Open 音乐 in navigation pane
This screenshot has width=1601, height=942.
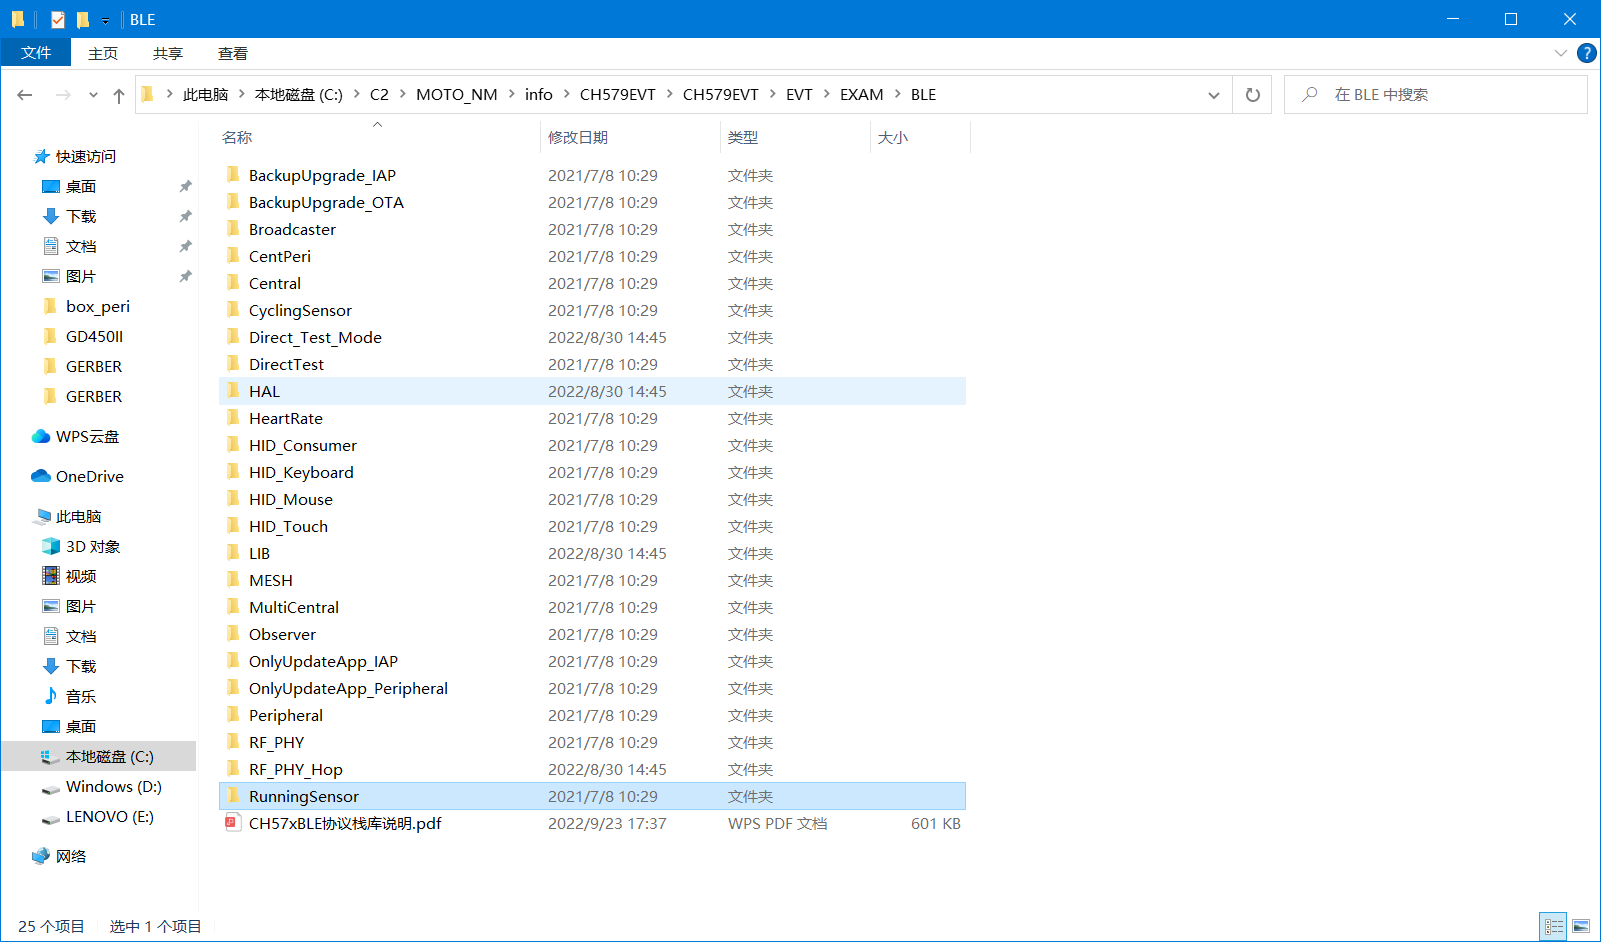tap(81, 697)
